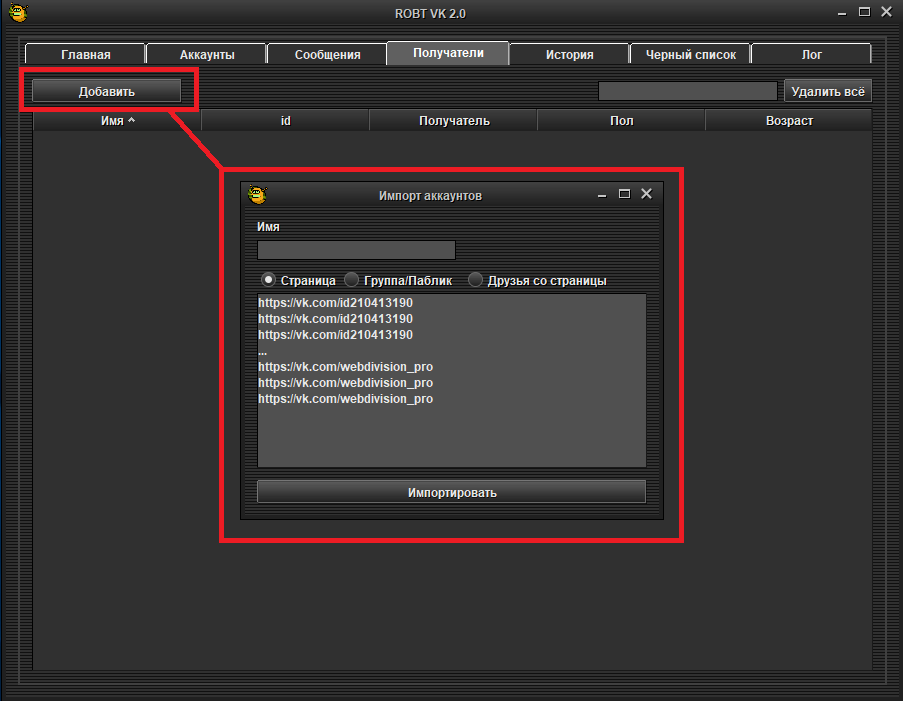
Task: Focus the Имя input field in the dialog
Action: (x=356, y=250)
